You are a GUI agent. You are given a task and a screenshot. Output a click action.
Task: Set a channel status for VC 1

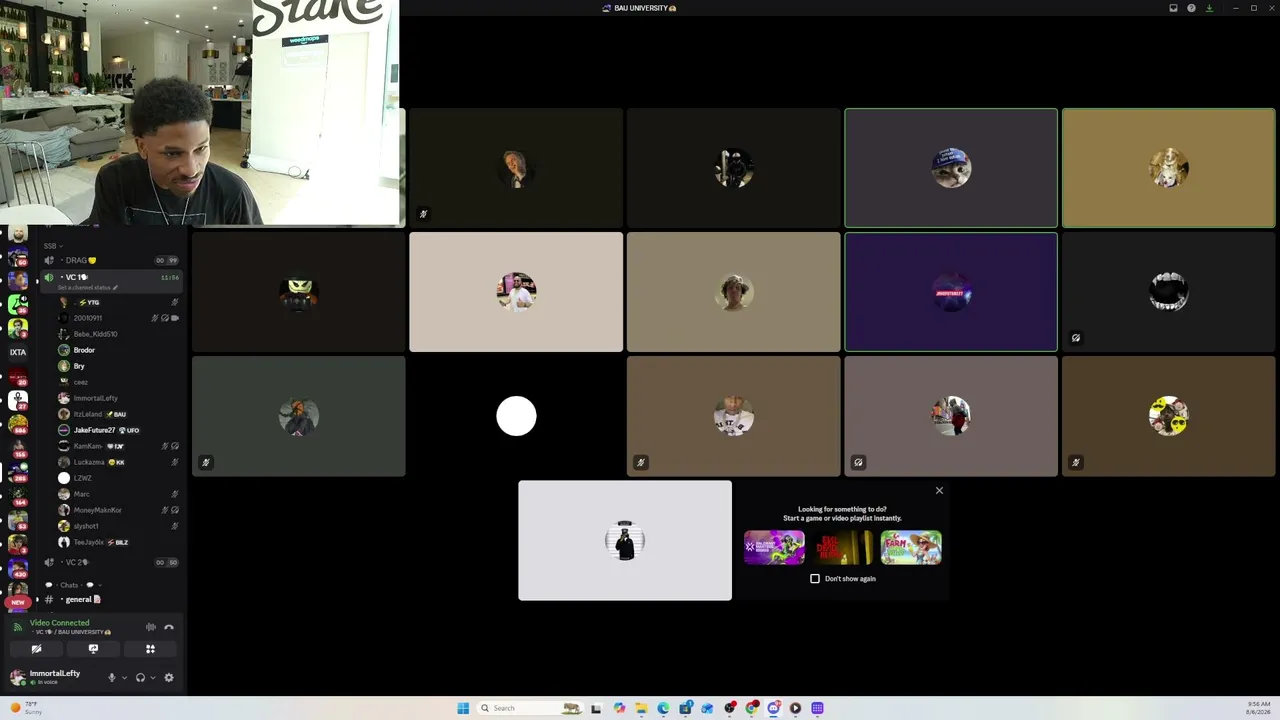point(88,288)
